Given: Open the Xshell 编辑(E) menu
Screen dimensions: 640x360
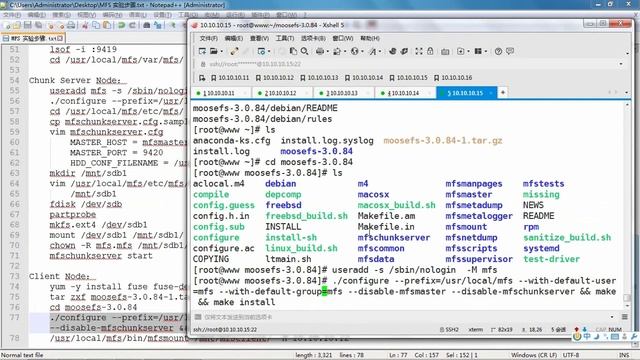Looking at the screenshot, I should 233,38.
